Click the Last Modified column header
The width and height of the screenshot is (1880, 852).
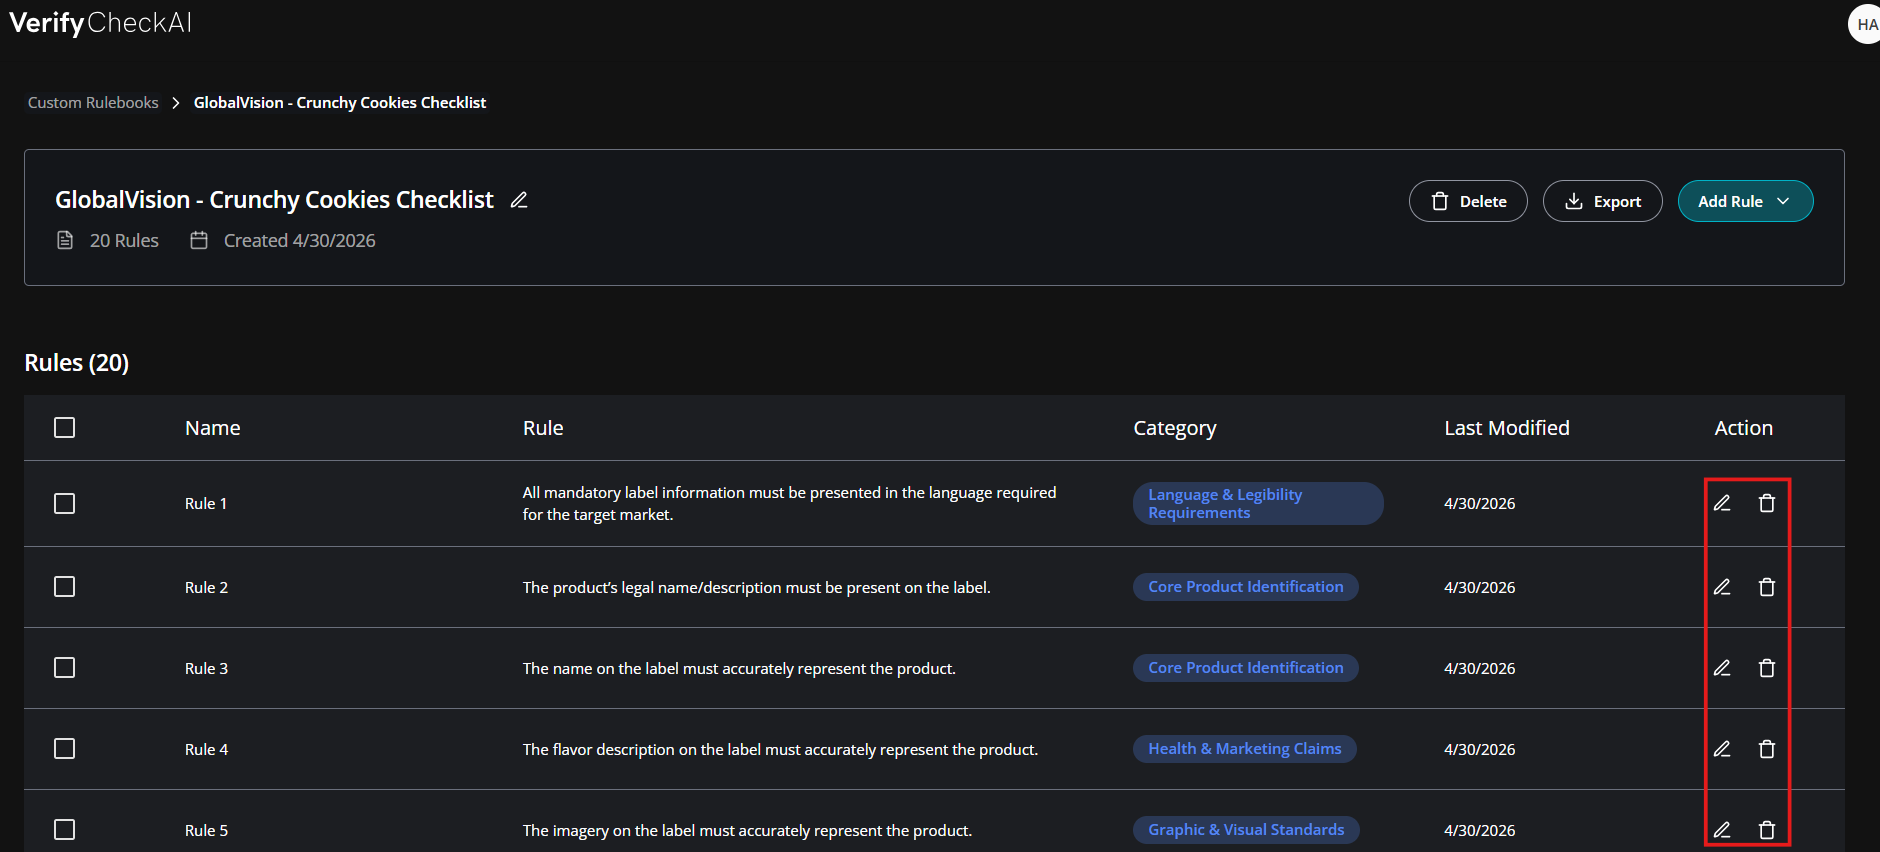point(1507,428)
